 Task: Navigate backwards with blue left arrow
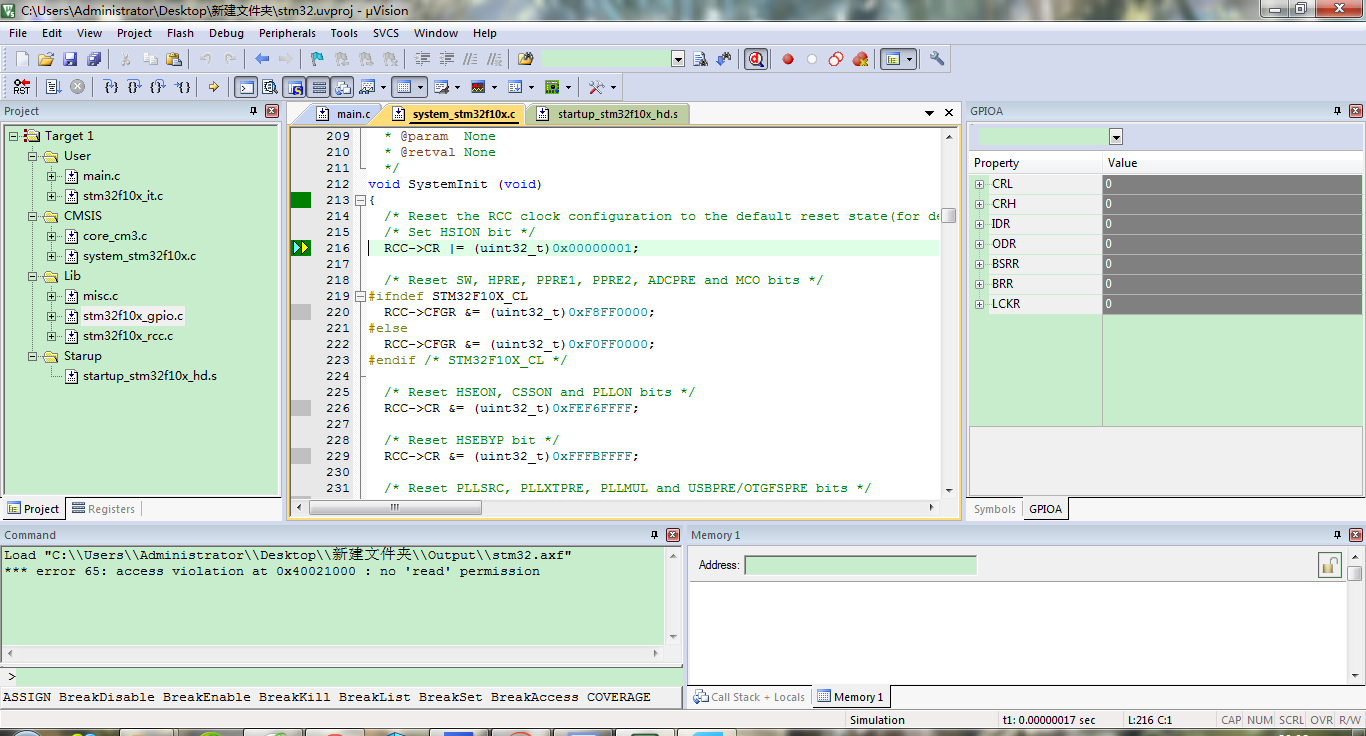[x=262, y=59]
